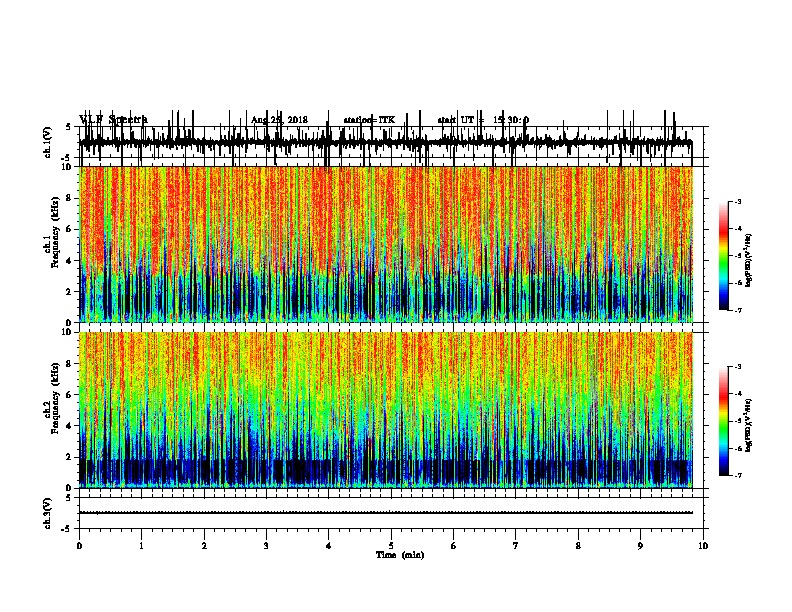Click time axis tick label "8"
This screenshot has width=792, height=612.
tap(578, 546)
